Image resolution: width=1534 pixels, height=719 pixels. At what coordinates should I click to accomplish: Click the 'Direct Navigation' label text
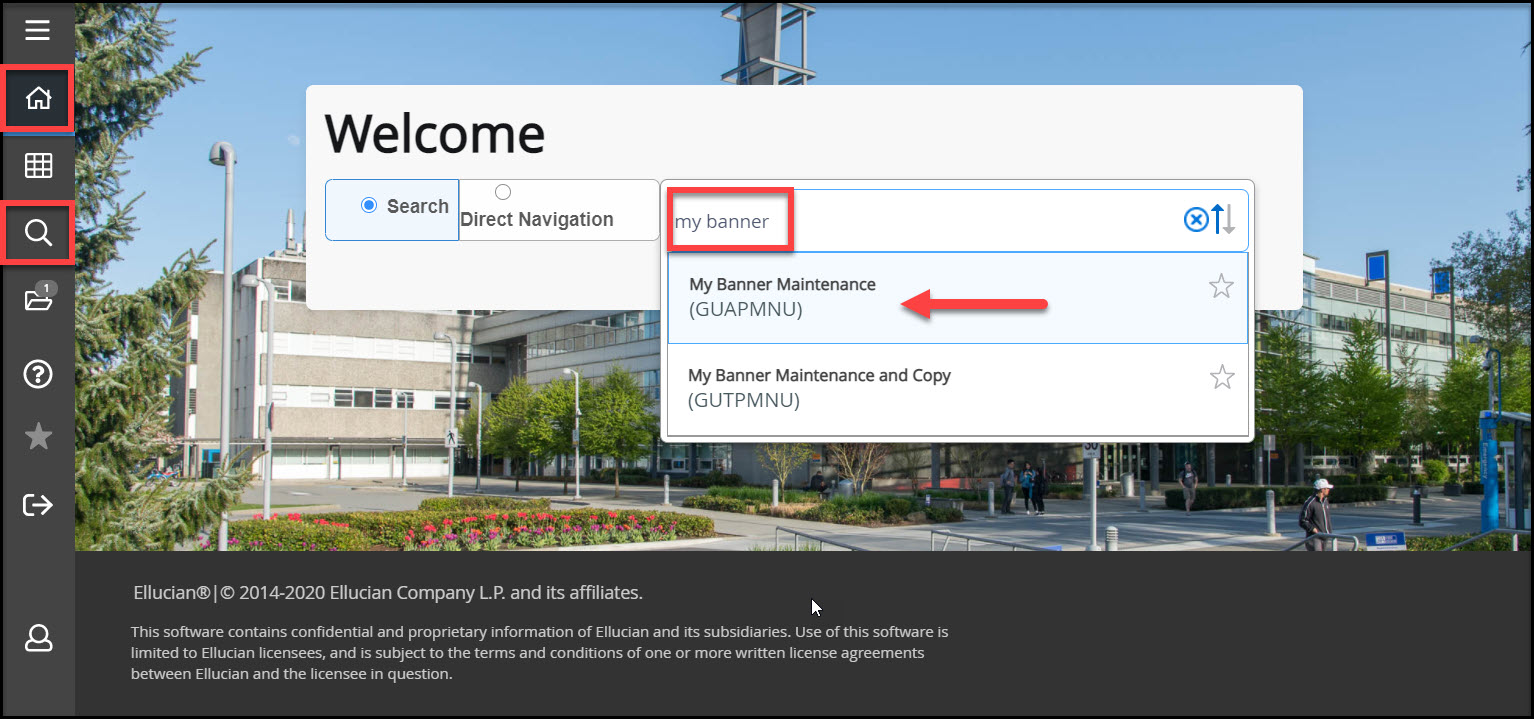(x=537, y=219)
